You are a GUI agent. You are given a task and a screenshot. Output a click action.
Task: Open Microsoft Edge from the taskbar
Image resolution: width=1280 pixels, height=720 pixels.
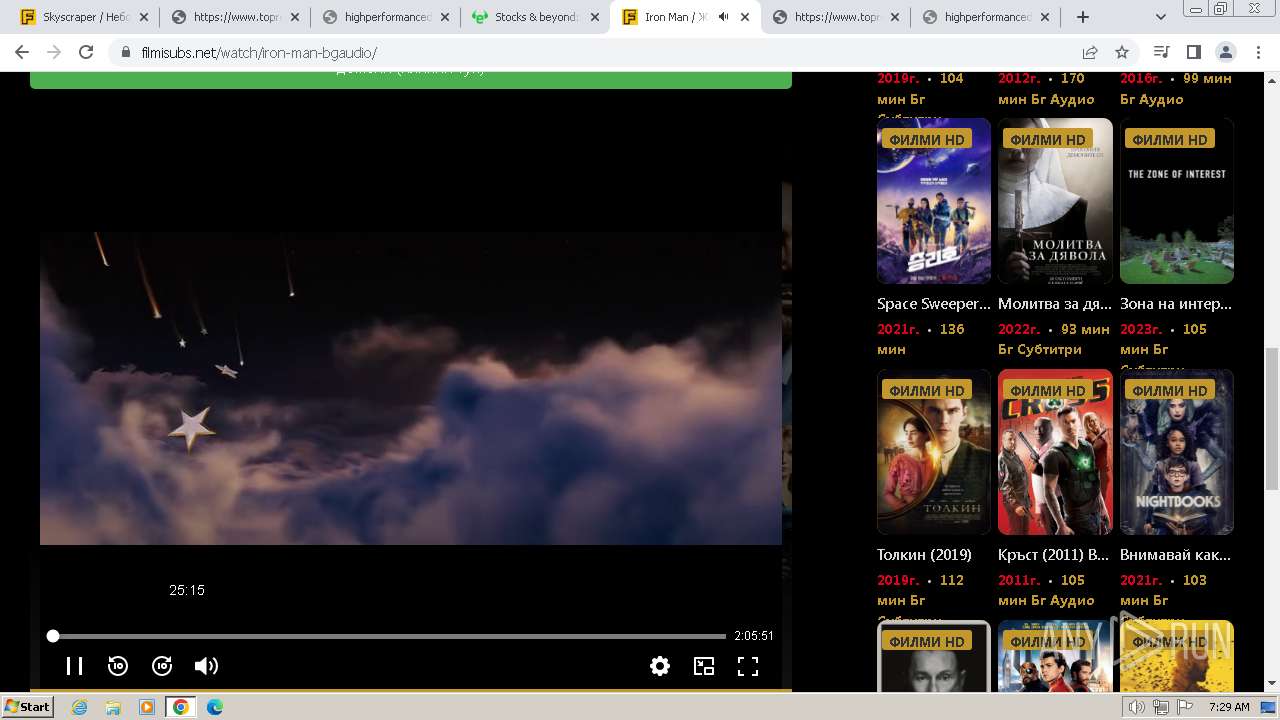pos(215,707)
